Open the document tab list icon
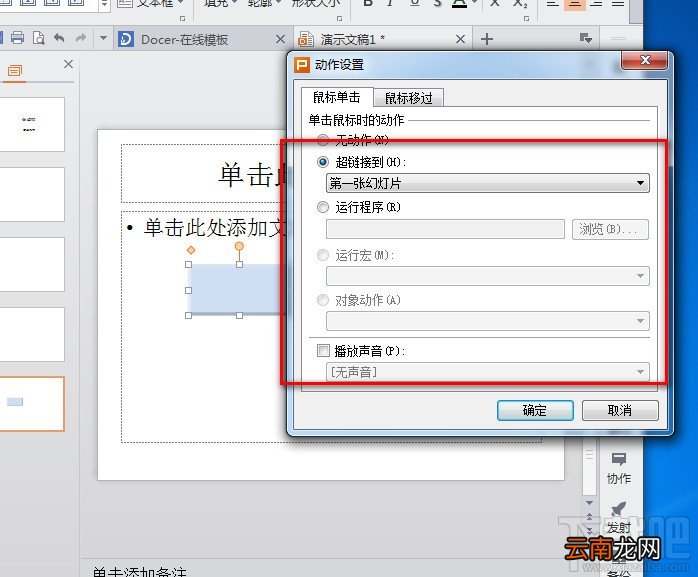 (586, 38)
